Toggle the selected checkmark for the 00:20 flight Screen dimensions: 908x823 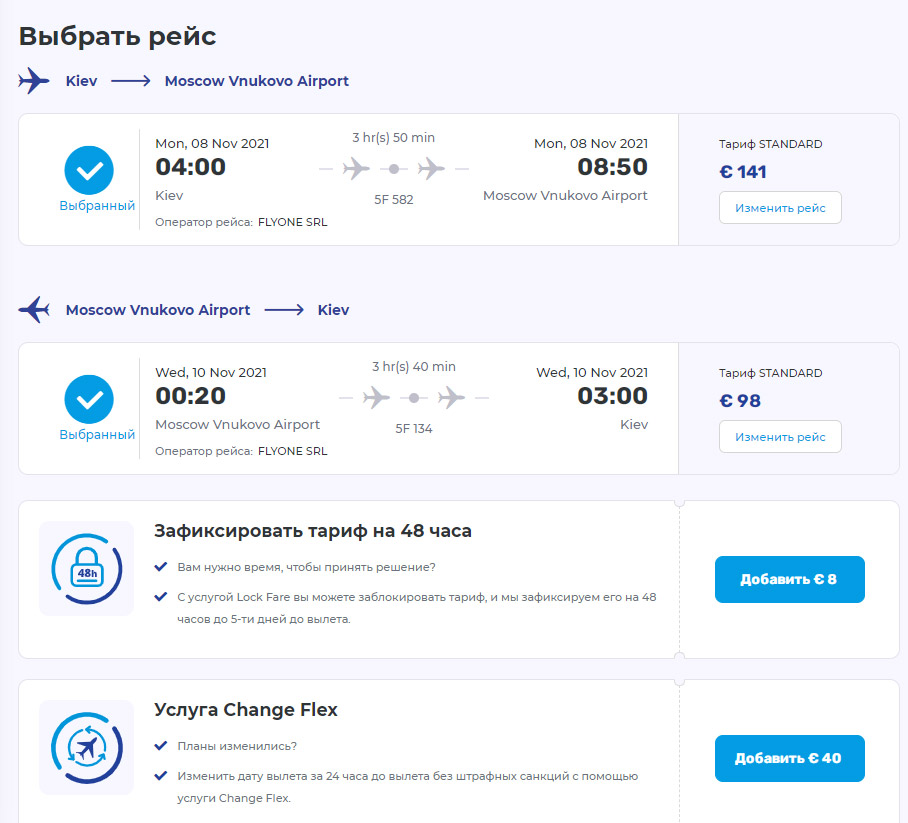coord(90,400)
